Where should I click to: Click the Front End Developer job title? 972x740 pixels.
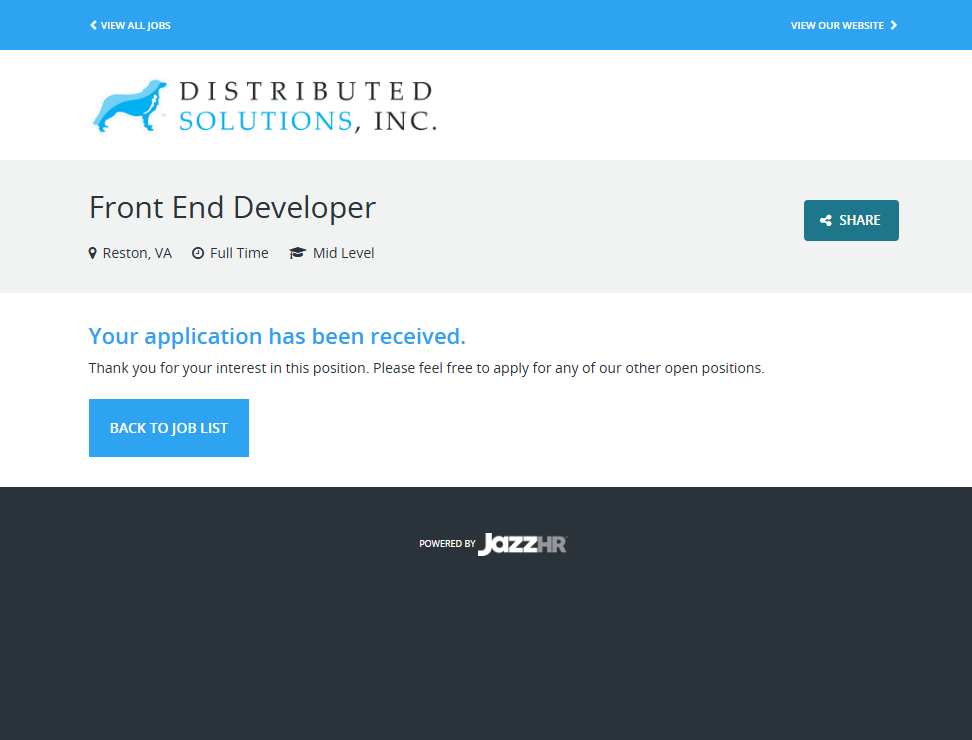[232, 208]
